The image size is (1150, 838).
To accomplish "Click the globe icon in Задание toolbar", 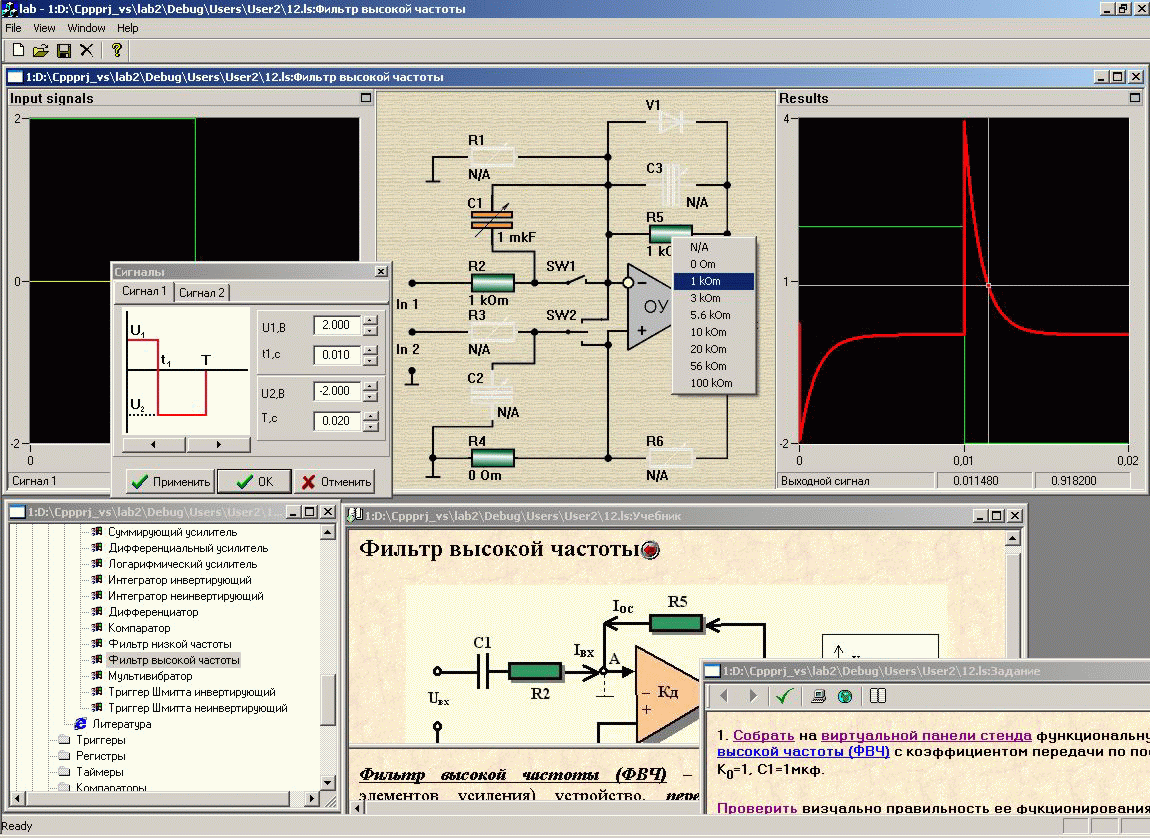I will click(x=845, y=696).
